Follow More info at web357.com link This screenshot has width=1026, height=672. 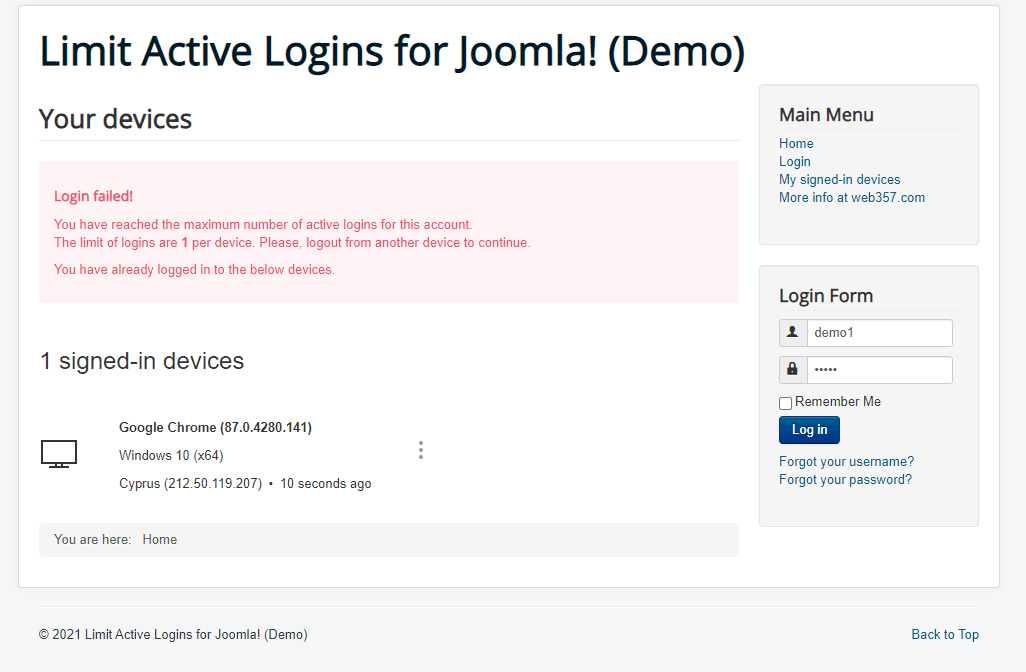click(851, 198)
